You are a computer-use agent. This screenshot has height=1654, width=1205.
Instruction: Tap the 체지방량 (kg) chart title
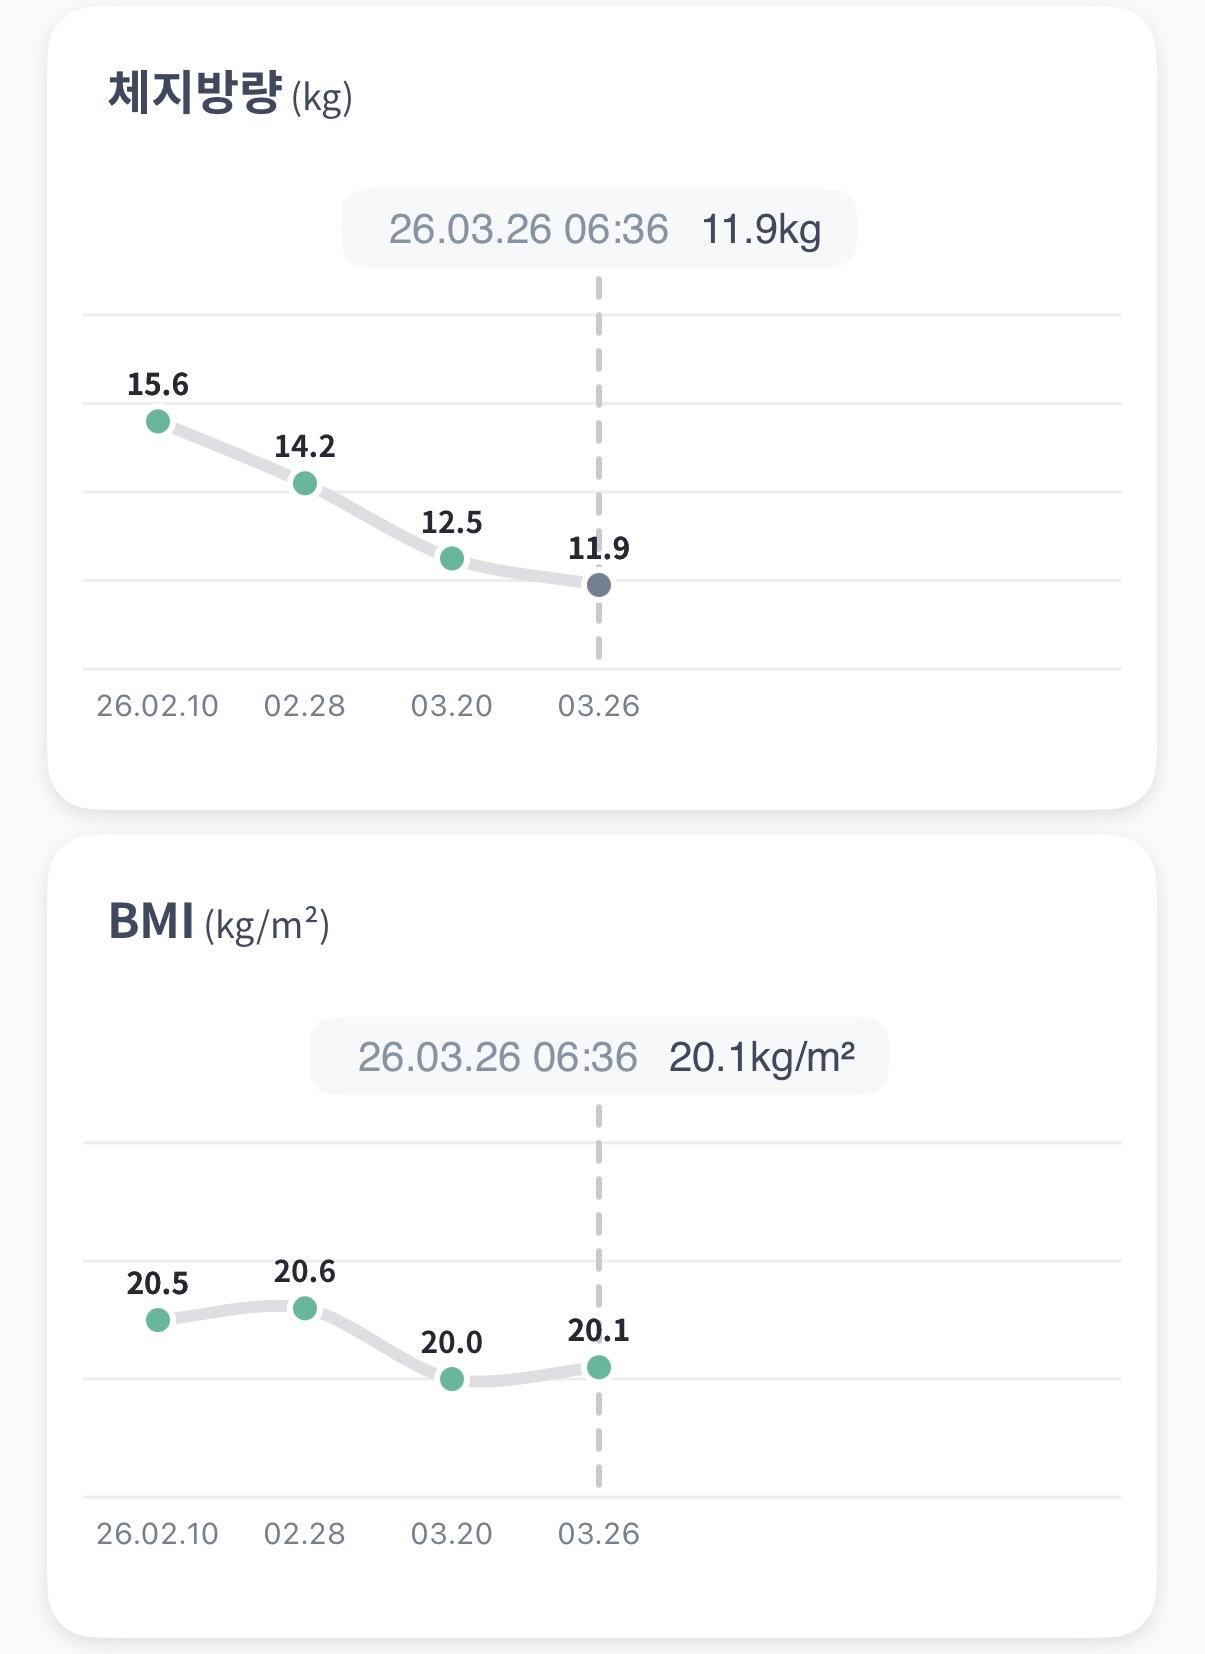coord(230,95)
